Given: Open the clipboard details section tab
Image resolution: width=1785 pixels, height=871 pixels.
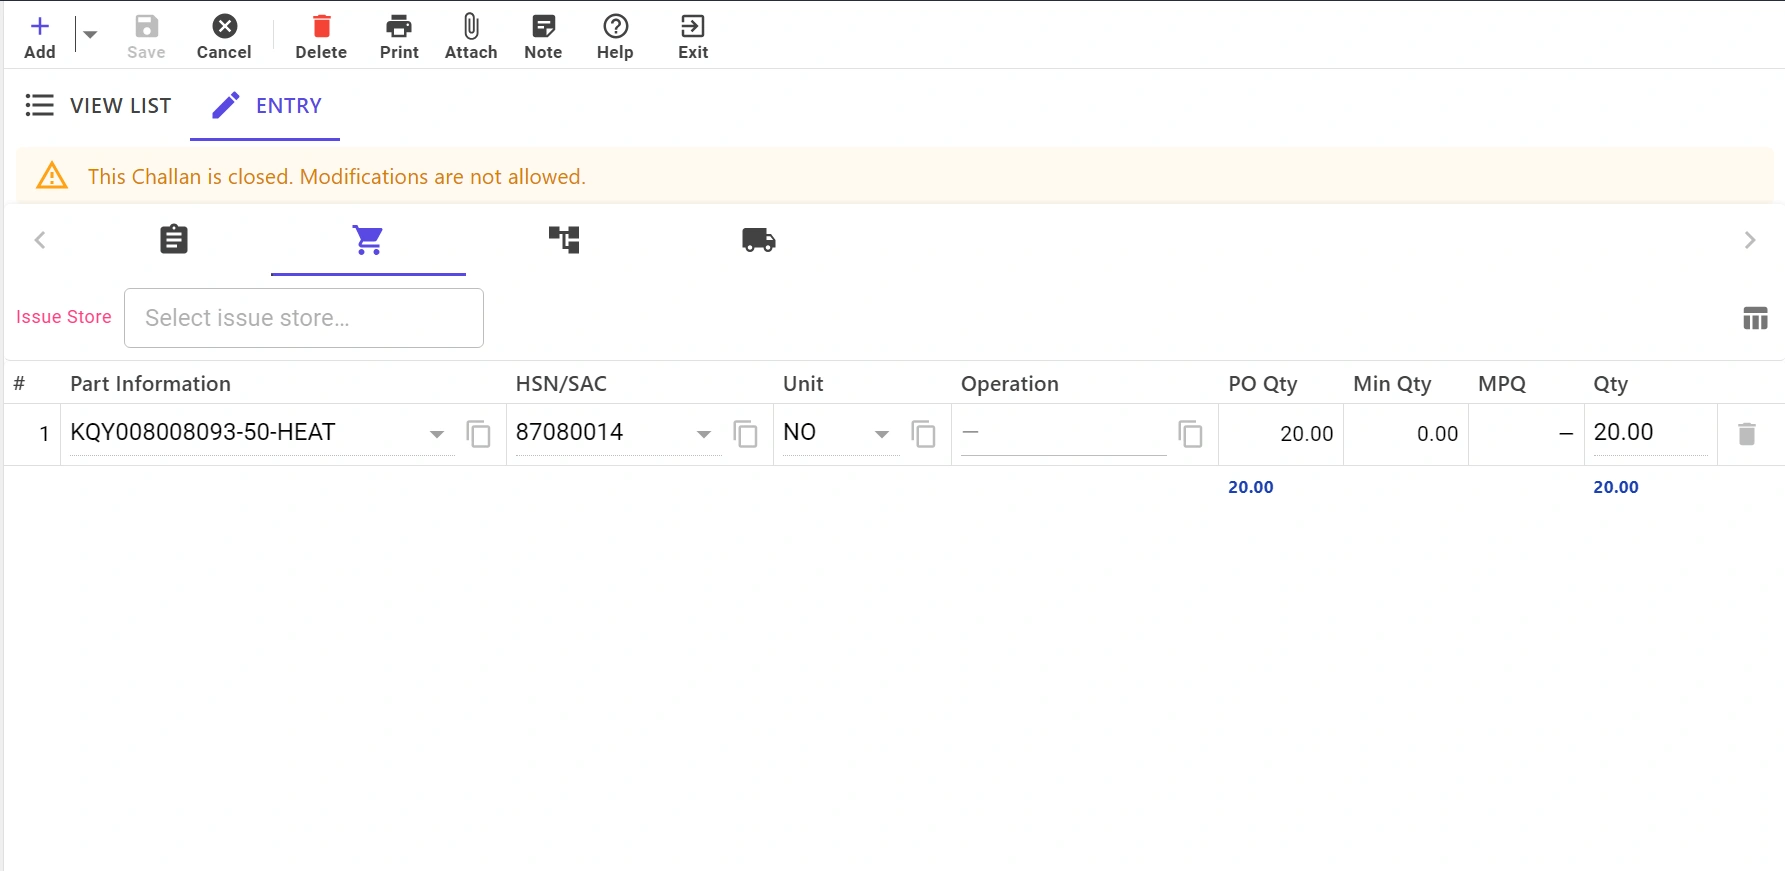Looking at the screenshot, I should (174, 240).
